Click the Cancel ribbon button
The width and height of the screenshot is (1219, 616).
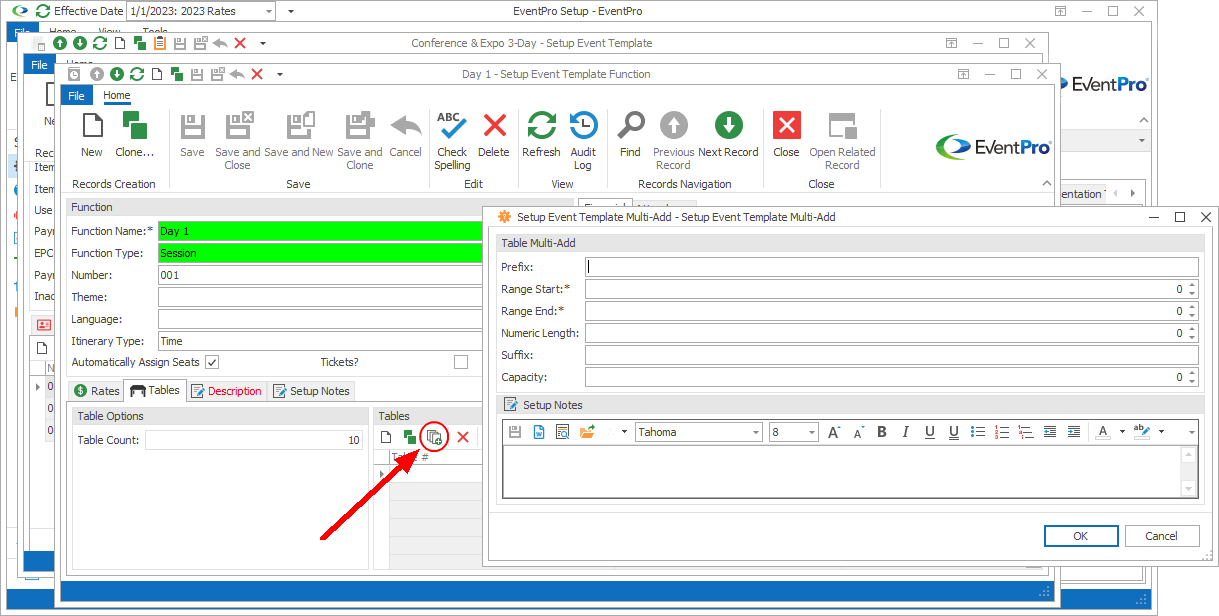click(405, 135)
